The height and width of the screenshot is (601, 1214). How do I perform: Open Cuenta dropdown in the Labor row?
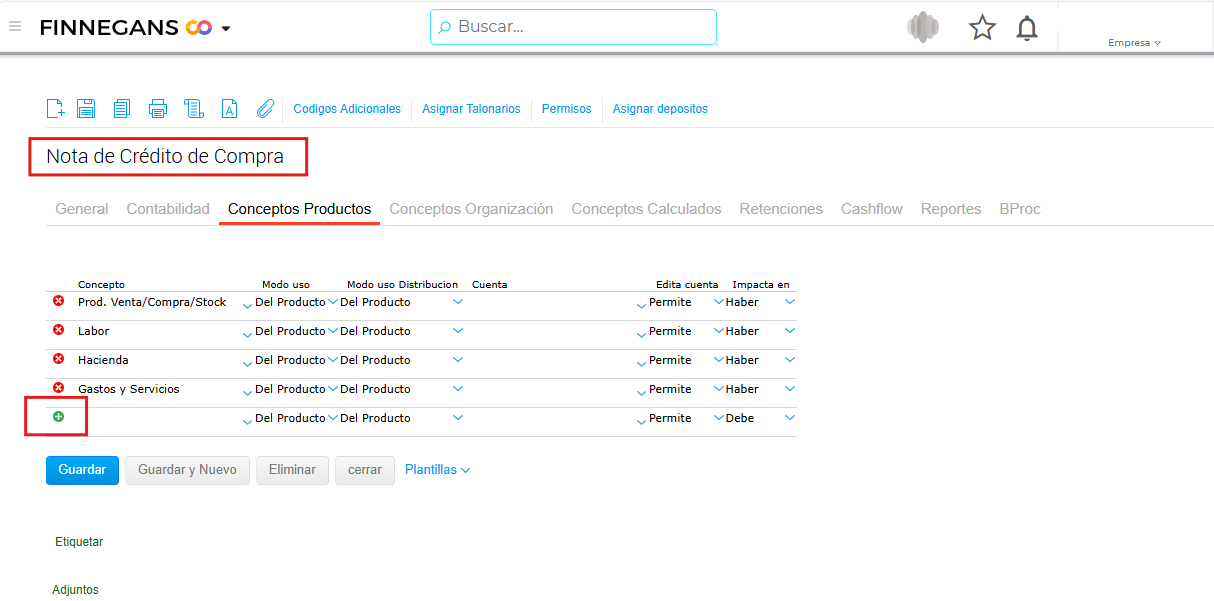(641, 335)
